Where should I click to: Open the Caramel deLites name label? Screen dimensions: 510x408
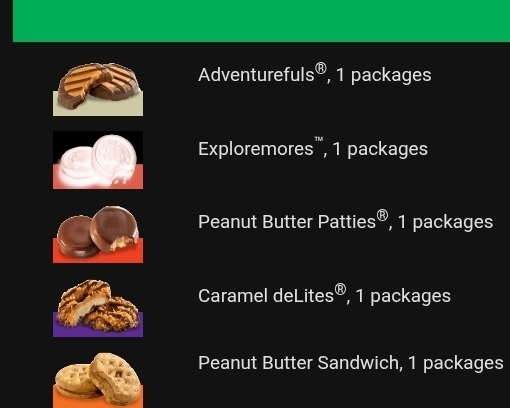pyautogui.click(x=266, y=296)
